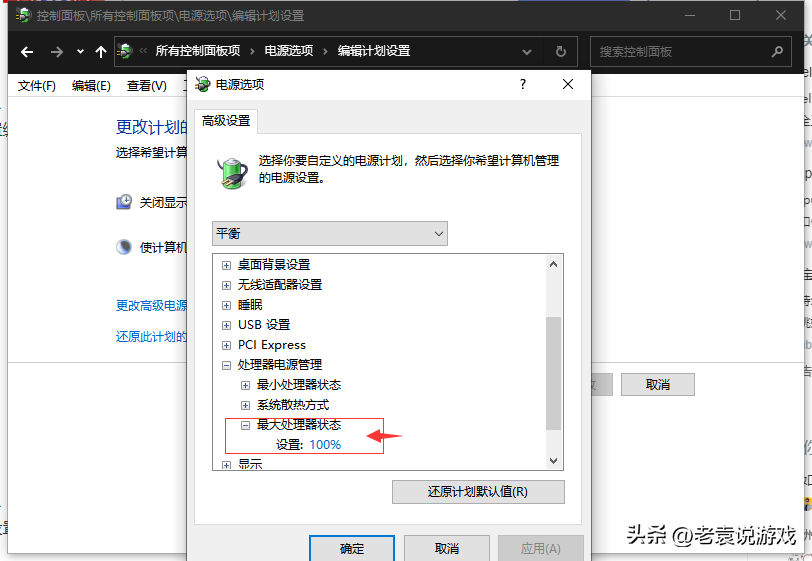
Task: Select the 最大处理器状态 tree item text
Action: pos(299,425)
